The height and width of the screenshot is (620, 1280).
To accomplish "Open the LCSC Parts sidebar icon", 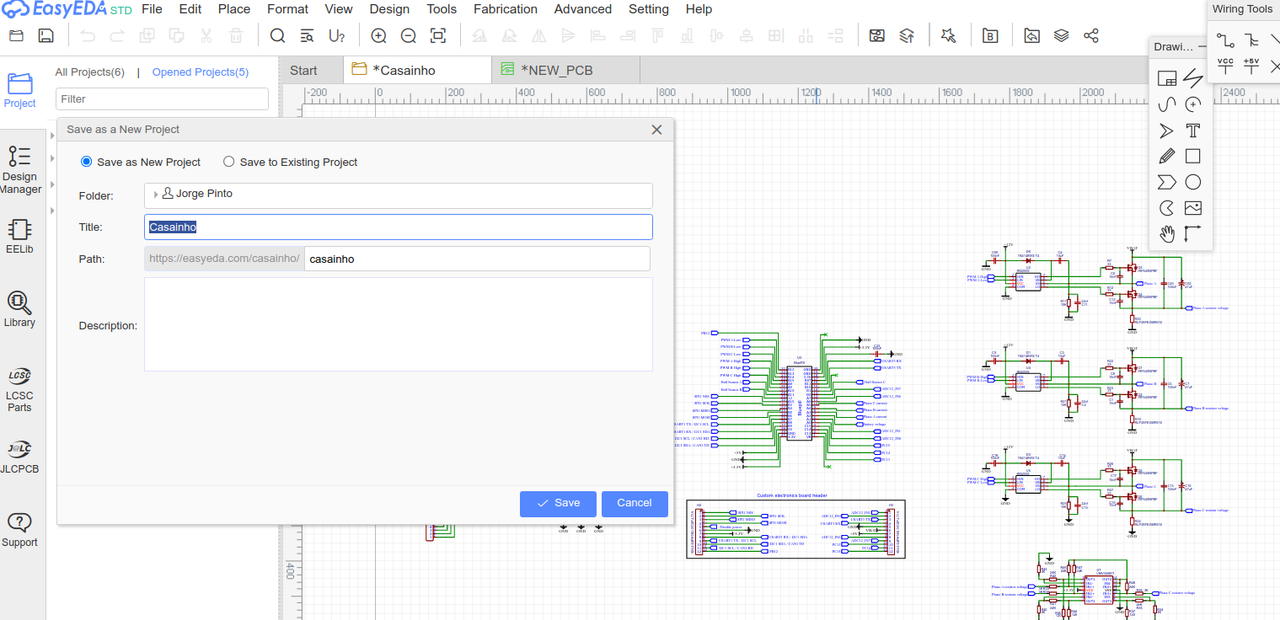I will tap(19, 390).
